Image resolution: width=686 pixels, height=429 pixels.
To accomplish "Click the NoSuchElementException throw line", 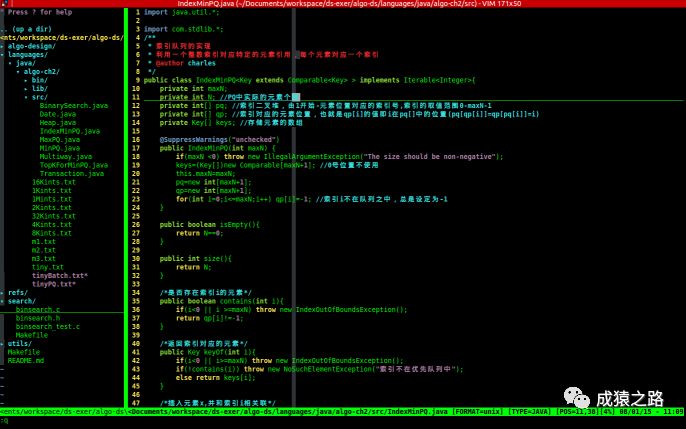I will pyautogui.click(x=319, y=369).
